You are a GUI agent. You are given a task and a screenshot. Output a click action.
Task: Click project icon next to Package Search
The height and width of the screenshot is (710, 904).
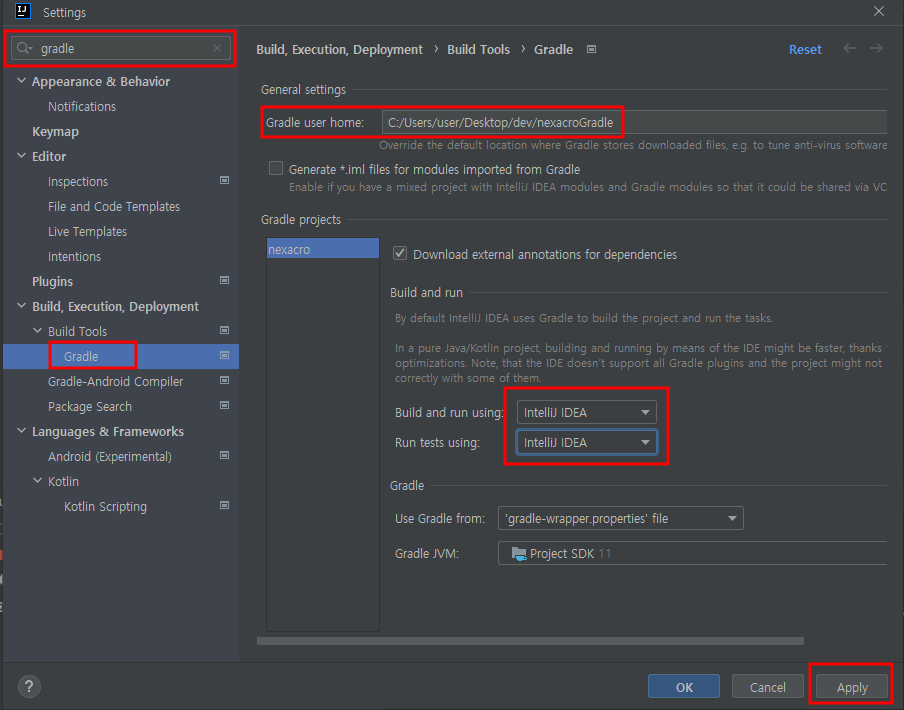click(225, 405)
